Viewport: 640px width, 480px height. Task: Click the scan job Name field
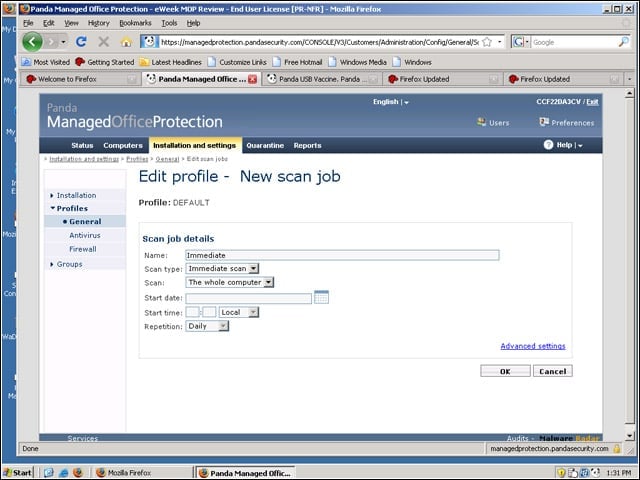tap(342, 255)
